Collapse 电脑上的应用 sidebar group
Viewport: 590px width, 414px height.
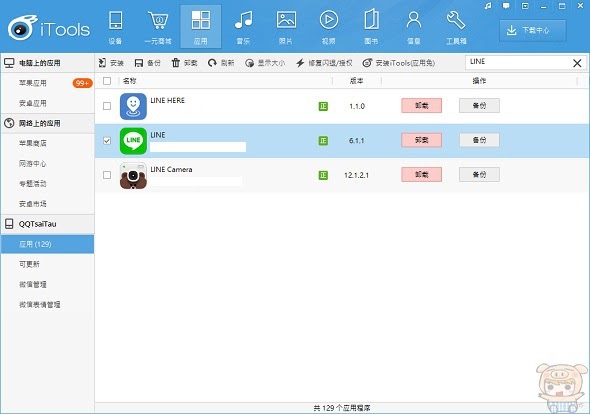pyautogui.click(x=47, y=63)
